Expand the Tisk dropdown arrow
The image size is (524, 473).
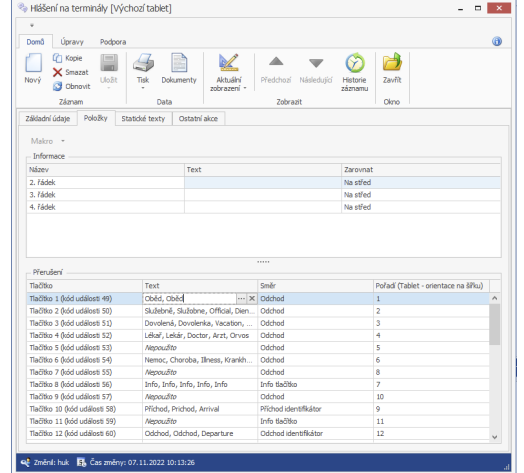point(143,88)
